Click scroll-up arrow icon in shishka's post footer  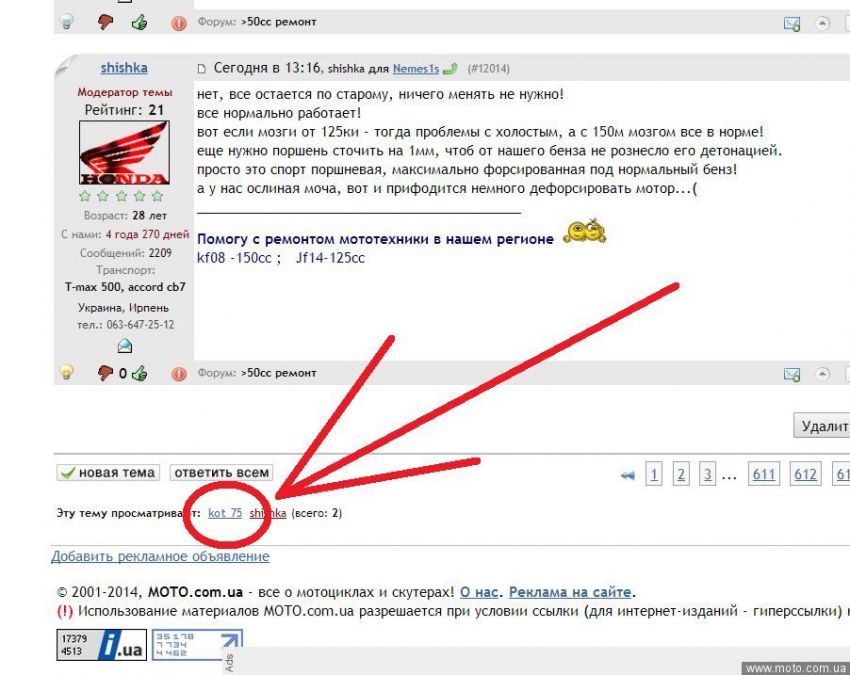pyautogui.click(x=823, y=373)
